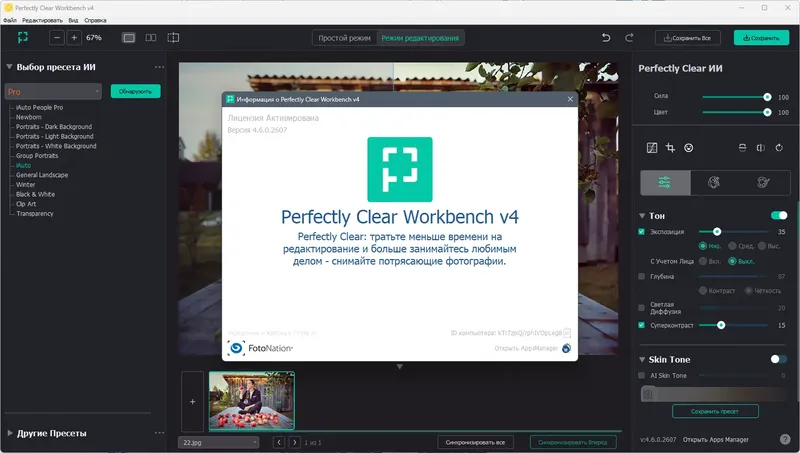Collapse filmstrip with the down triangle
Viewport: 800px width, 453px height.
pos(399,367)
